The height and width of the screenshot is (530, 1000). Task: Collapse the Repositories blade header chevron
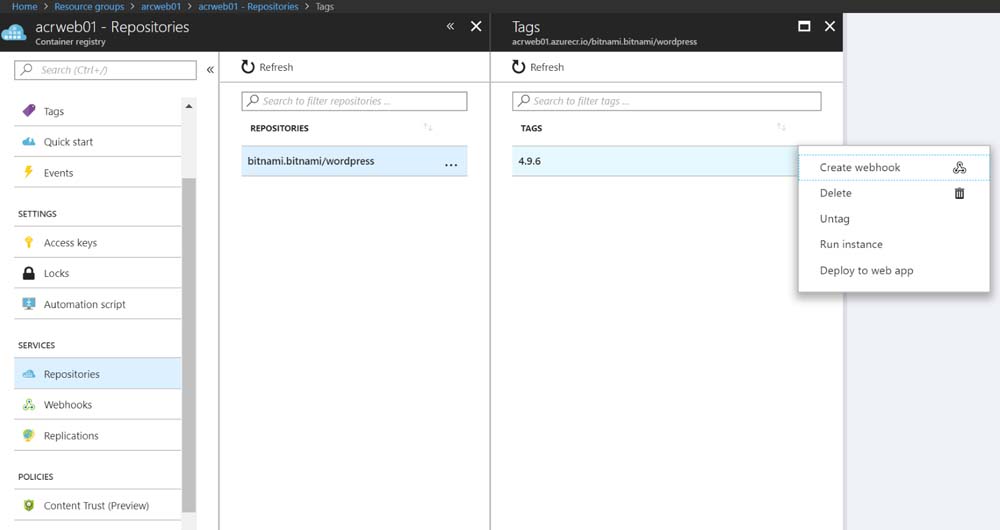coord(450,27)
